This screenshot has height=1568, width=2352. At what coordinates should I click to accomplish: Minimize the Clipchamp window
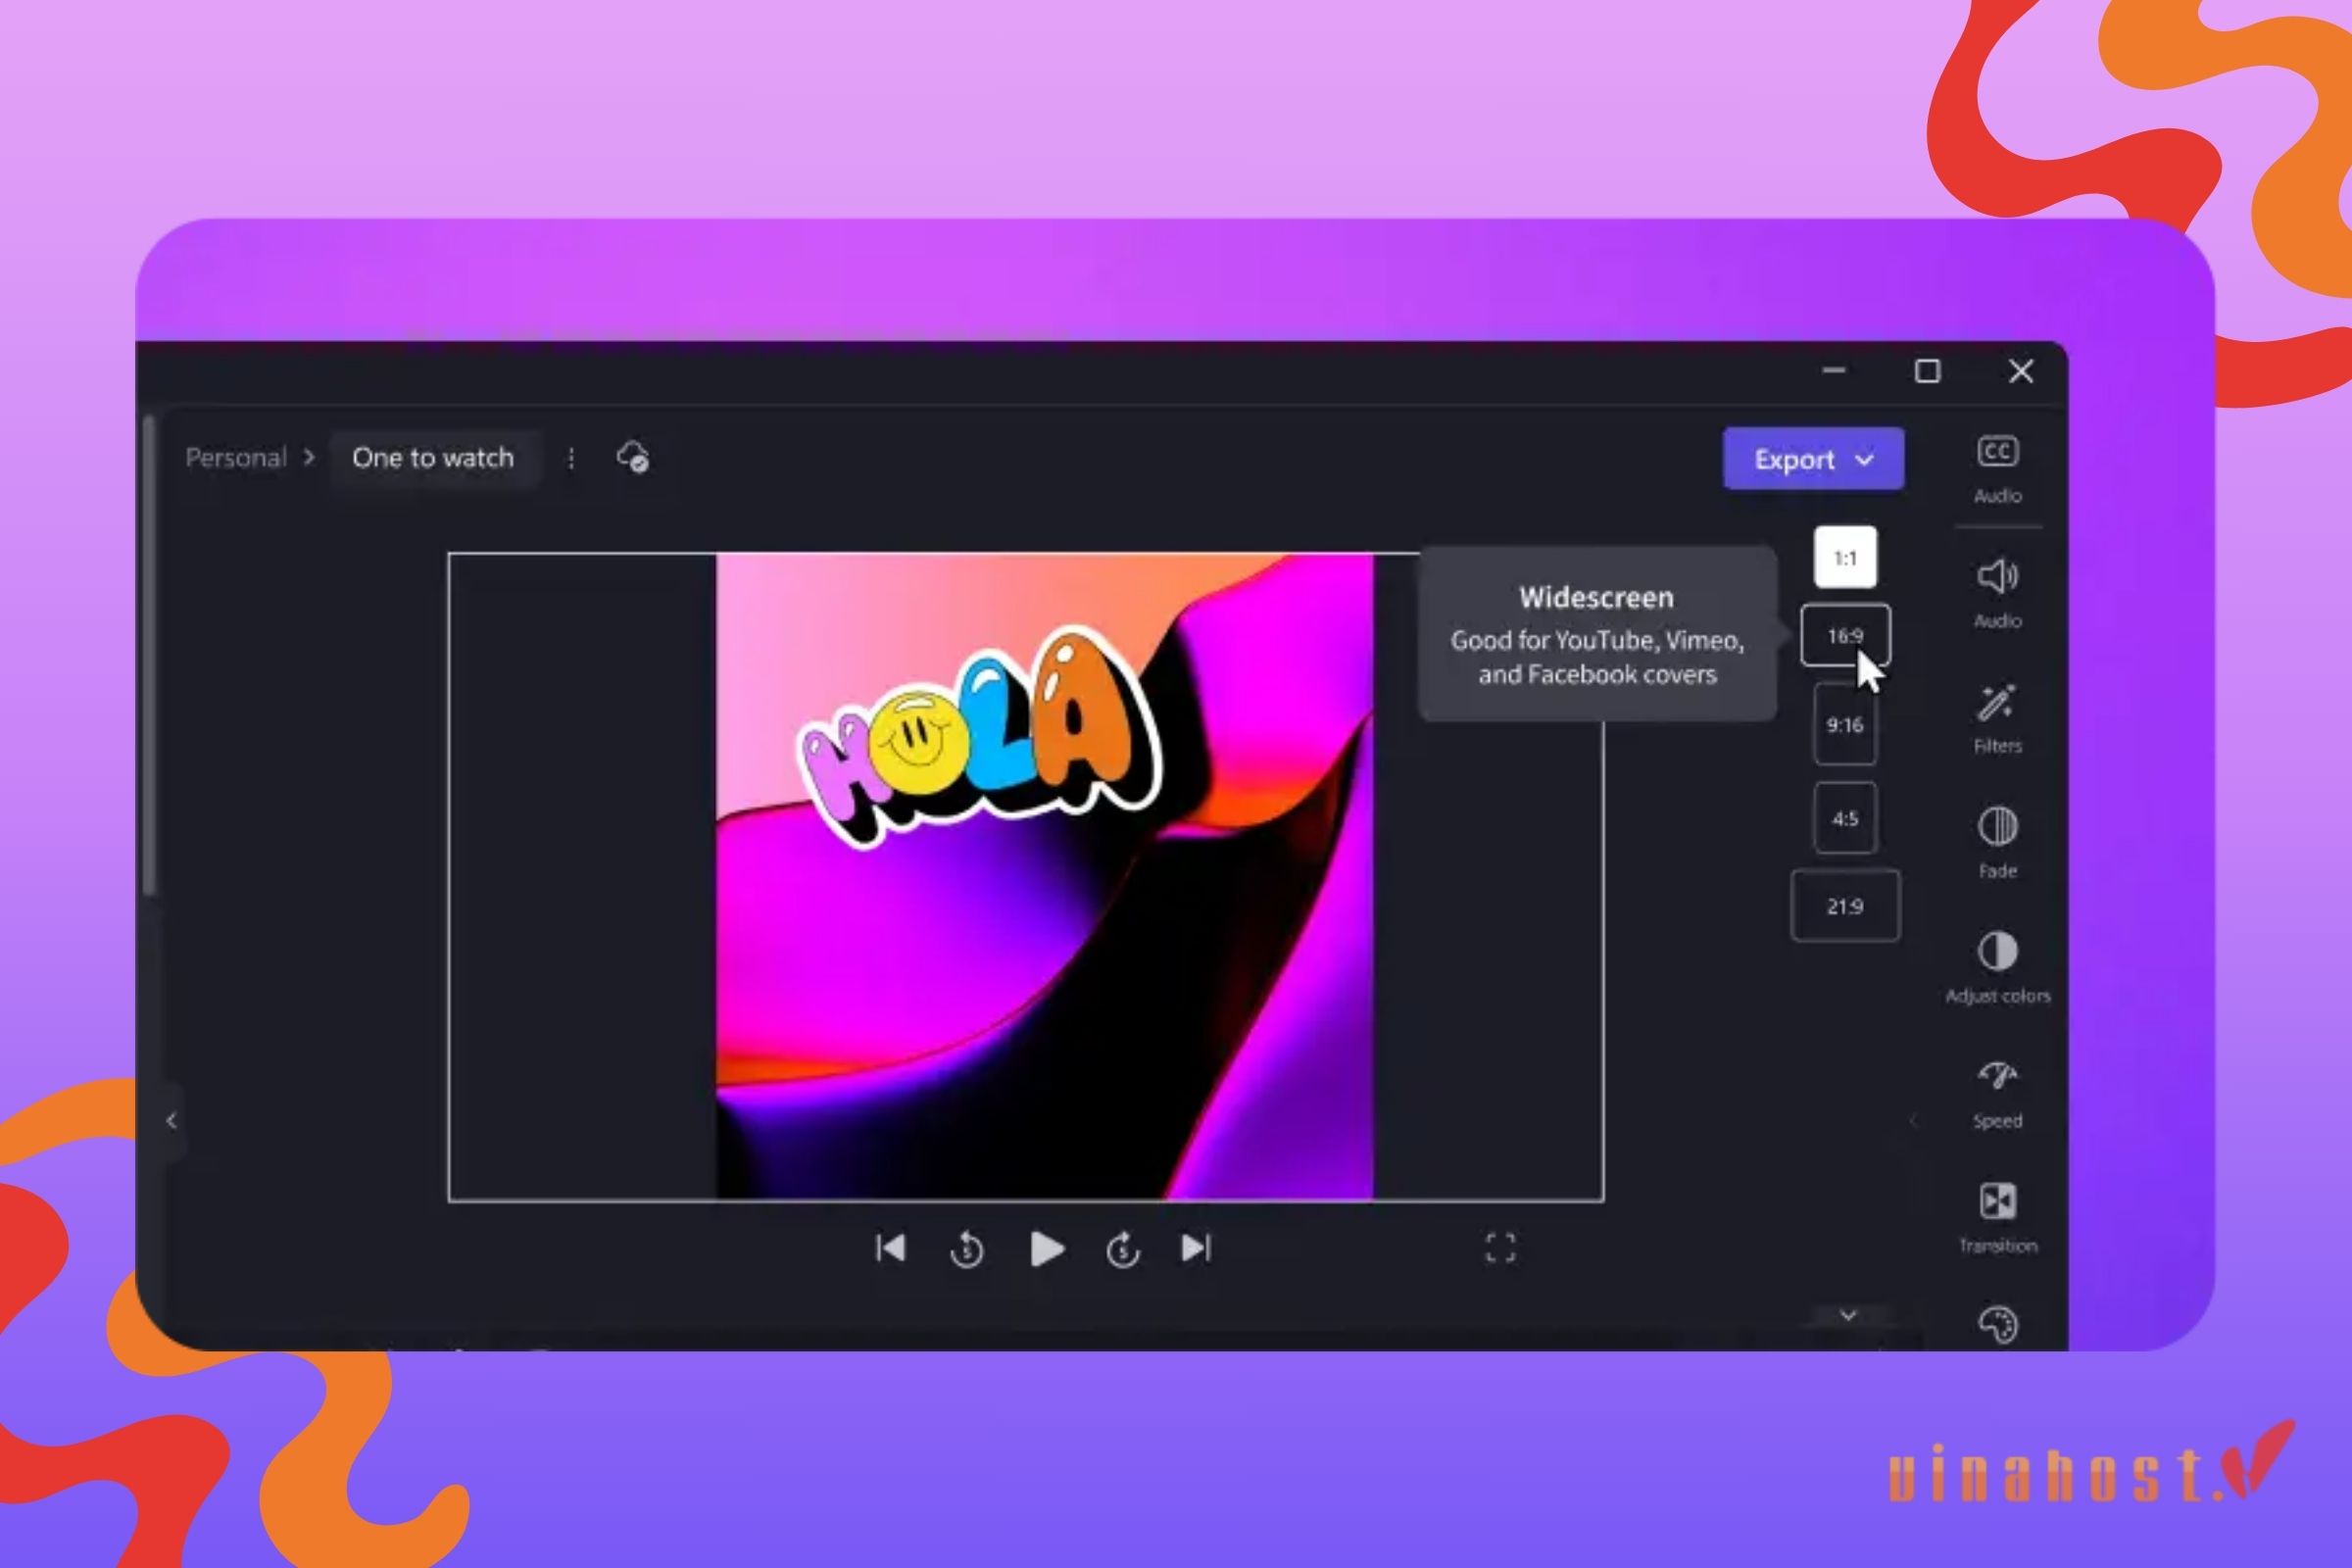point(1833,371)
